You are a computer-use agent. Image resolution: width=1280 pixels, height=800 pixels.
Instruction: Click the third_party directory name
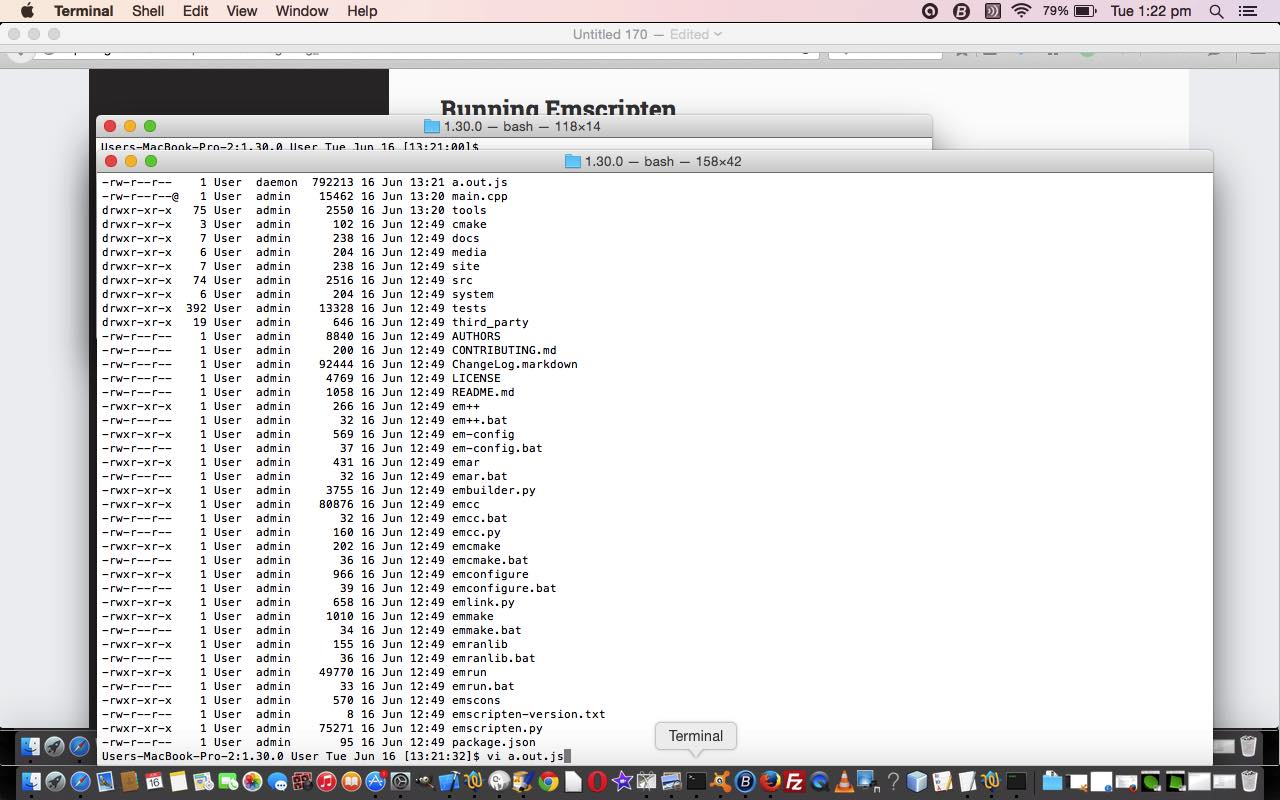(490, 322)
